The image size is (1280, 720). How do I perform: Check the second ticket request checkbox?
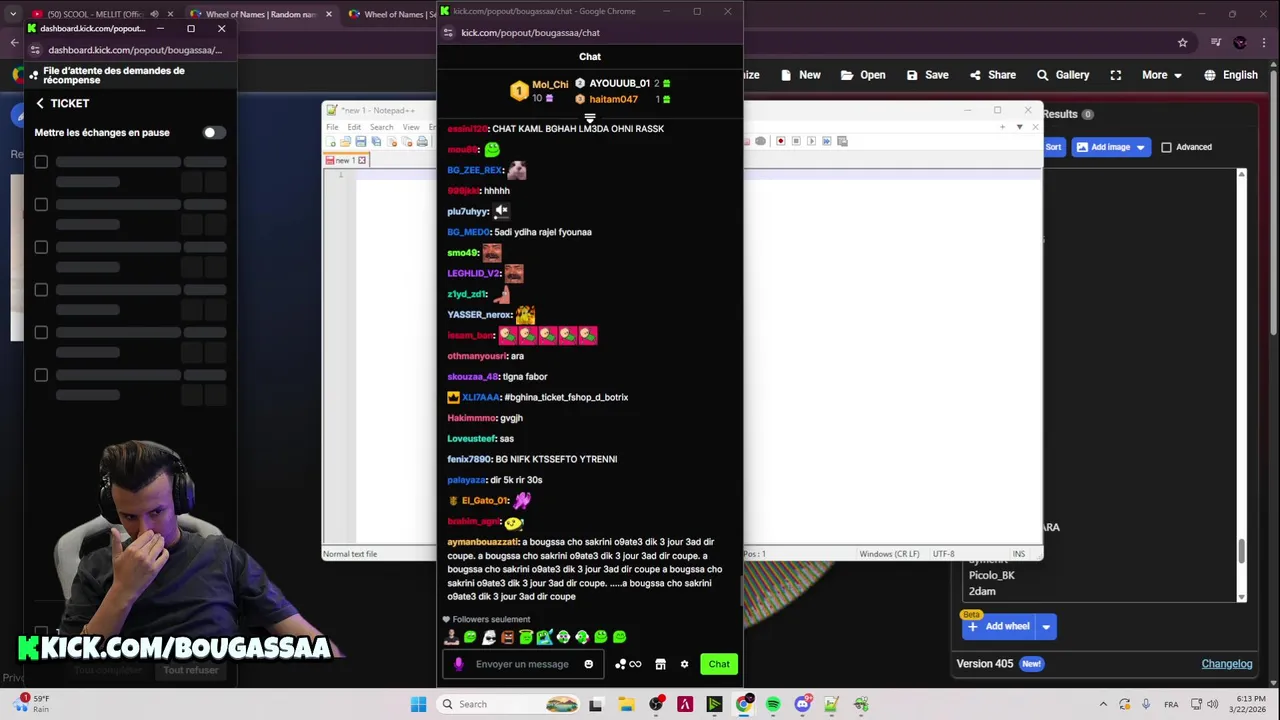(41, 204)
